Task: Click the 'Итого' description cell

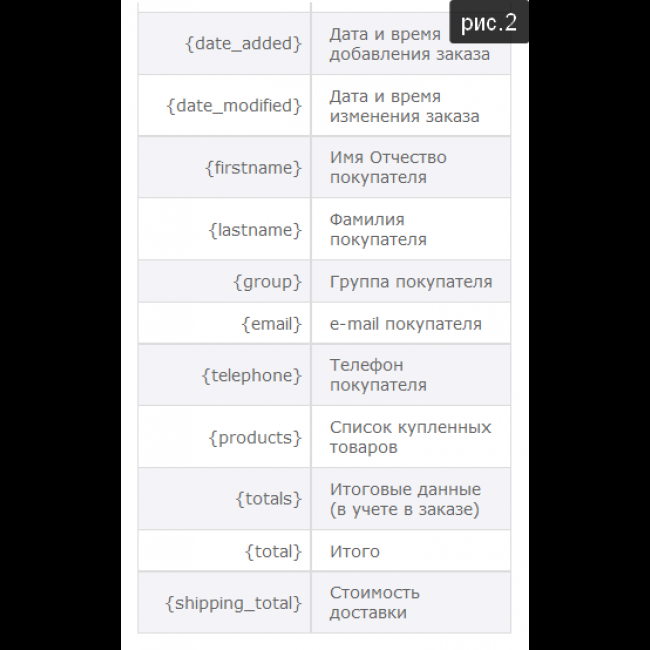Action: click(x=355, y=551)
